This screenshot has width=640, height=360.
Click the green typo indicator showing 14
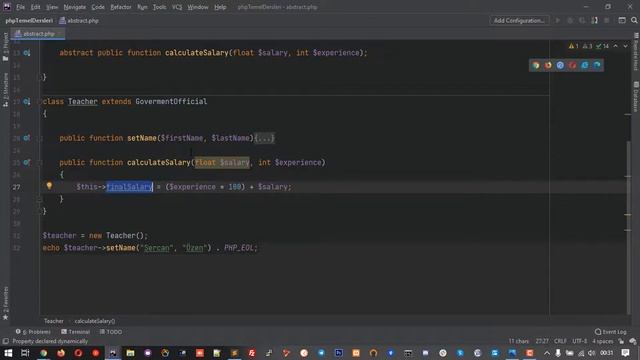[x=602, y=46]
